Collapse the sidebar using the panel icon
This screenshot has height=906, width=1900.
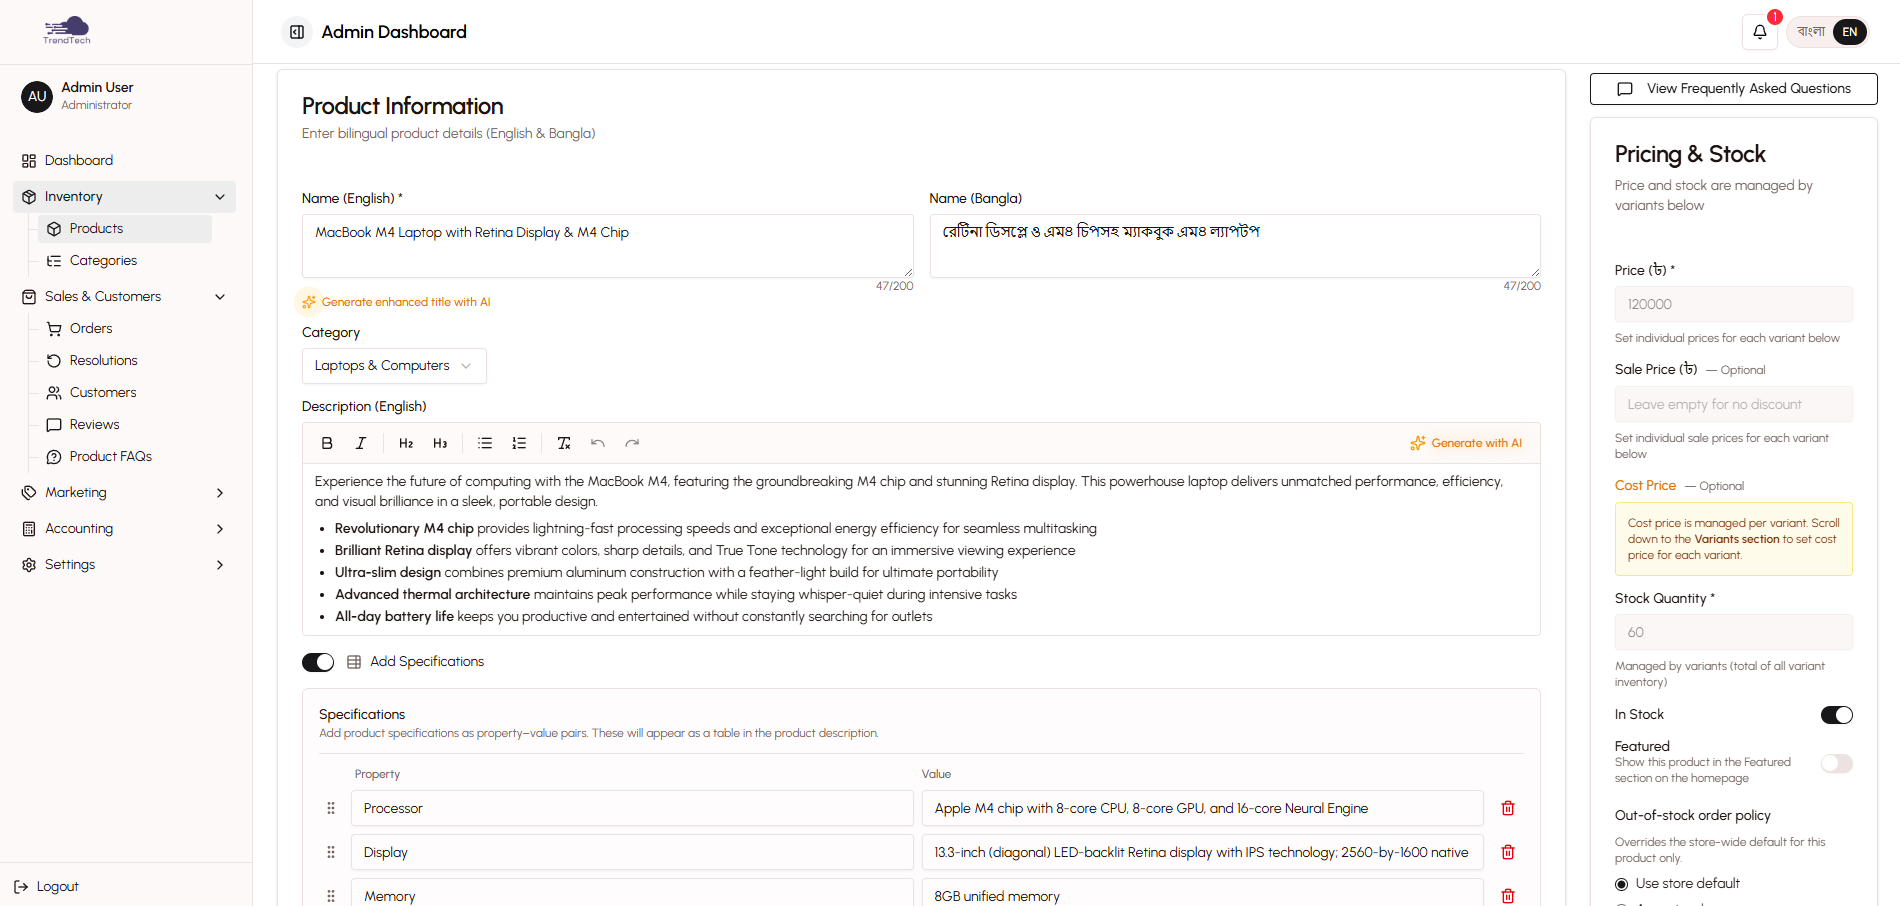coord(296,32)
